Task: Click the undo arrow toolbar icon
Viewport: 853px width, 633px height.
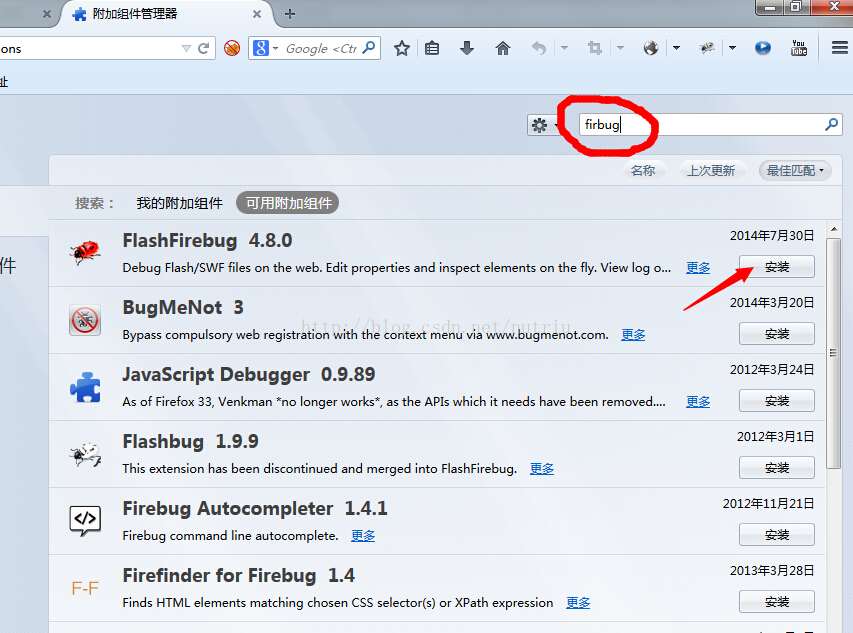Action: 539,48
